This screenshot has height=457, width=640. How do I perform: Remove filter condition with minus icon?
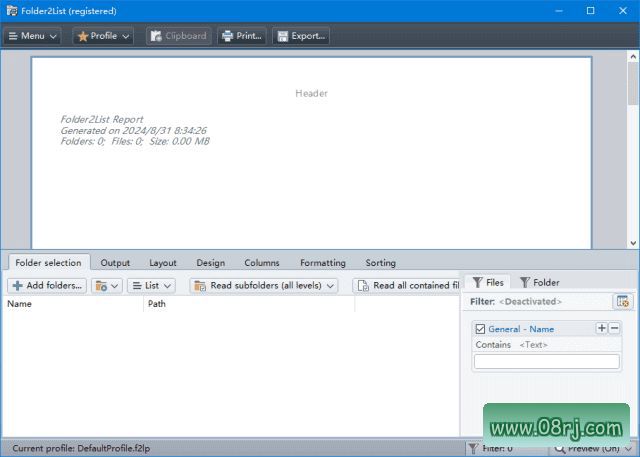pyautogui.click(x=614, y=328)
